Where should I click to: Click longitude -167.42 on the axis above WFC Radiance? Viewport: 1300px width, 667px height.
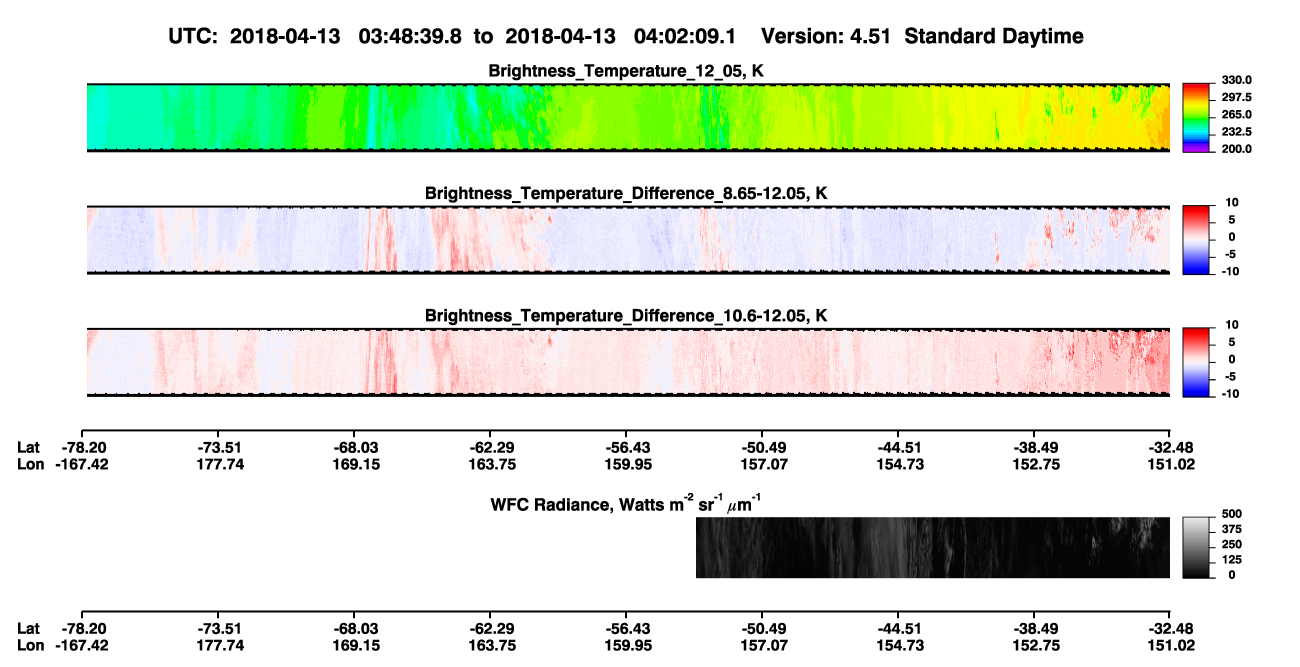(x=82, y=464)
